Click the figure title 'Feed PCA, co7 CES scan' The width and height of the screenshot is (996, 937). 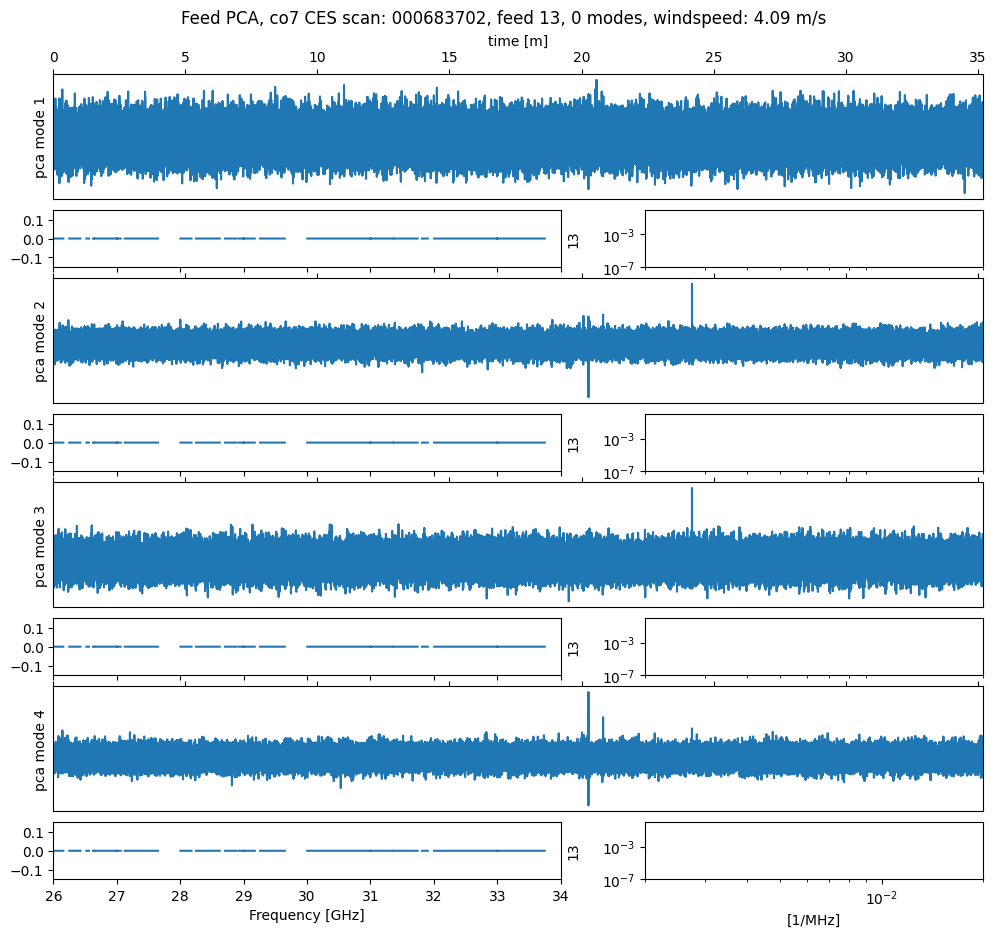[503, 18]
